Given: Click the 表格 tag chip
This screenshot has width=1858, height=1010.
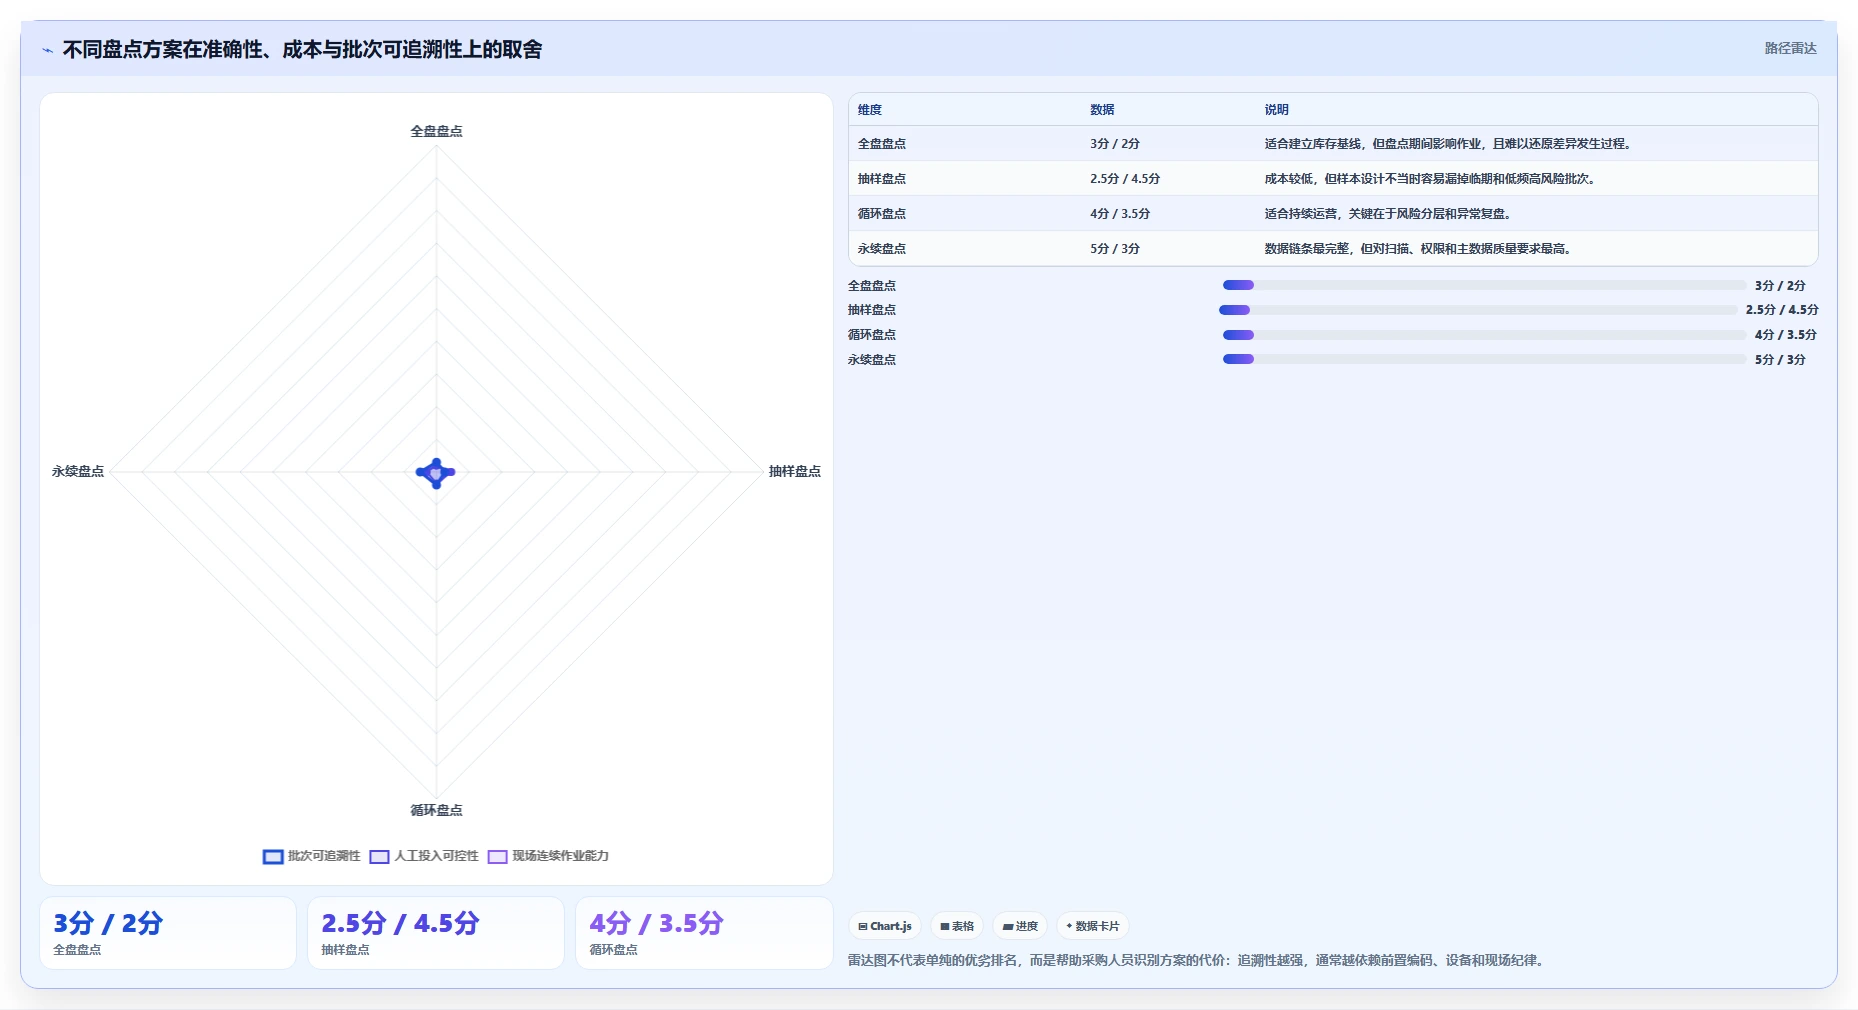Looking at the screenshot, I should point(957,926).
